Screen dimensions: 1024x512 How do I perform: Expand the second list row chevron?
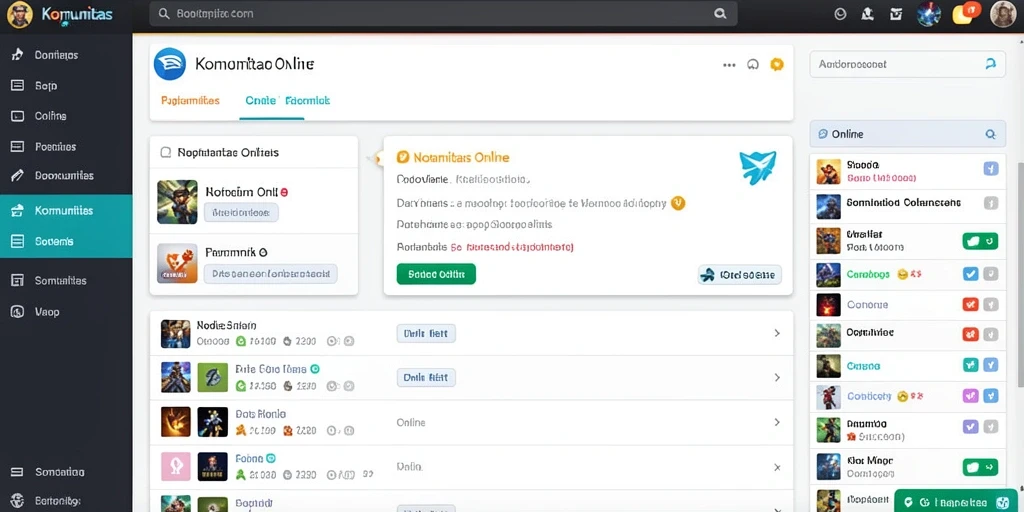[x=777, y=377]
